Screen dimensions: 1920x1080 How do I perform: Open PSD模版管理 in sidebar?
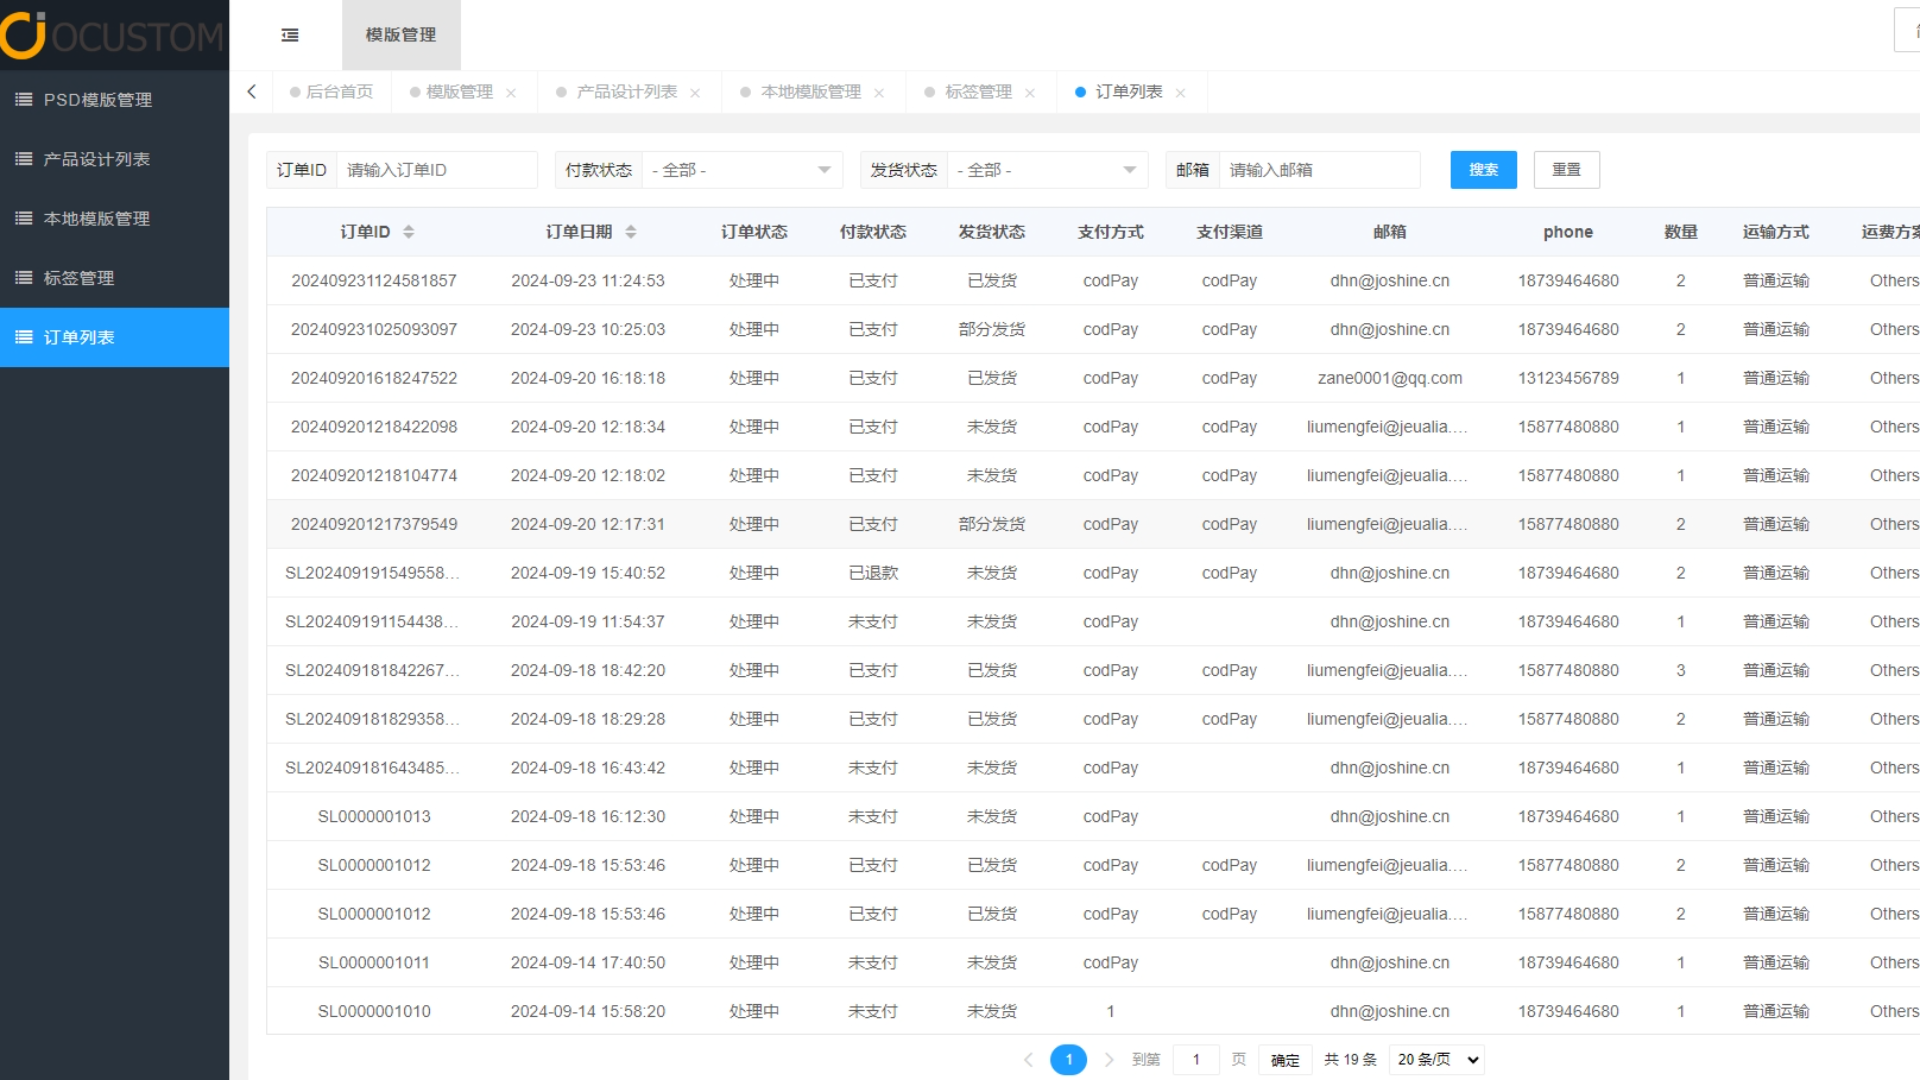click(x=97, y=100)
